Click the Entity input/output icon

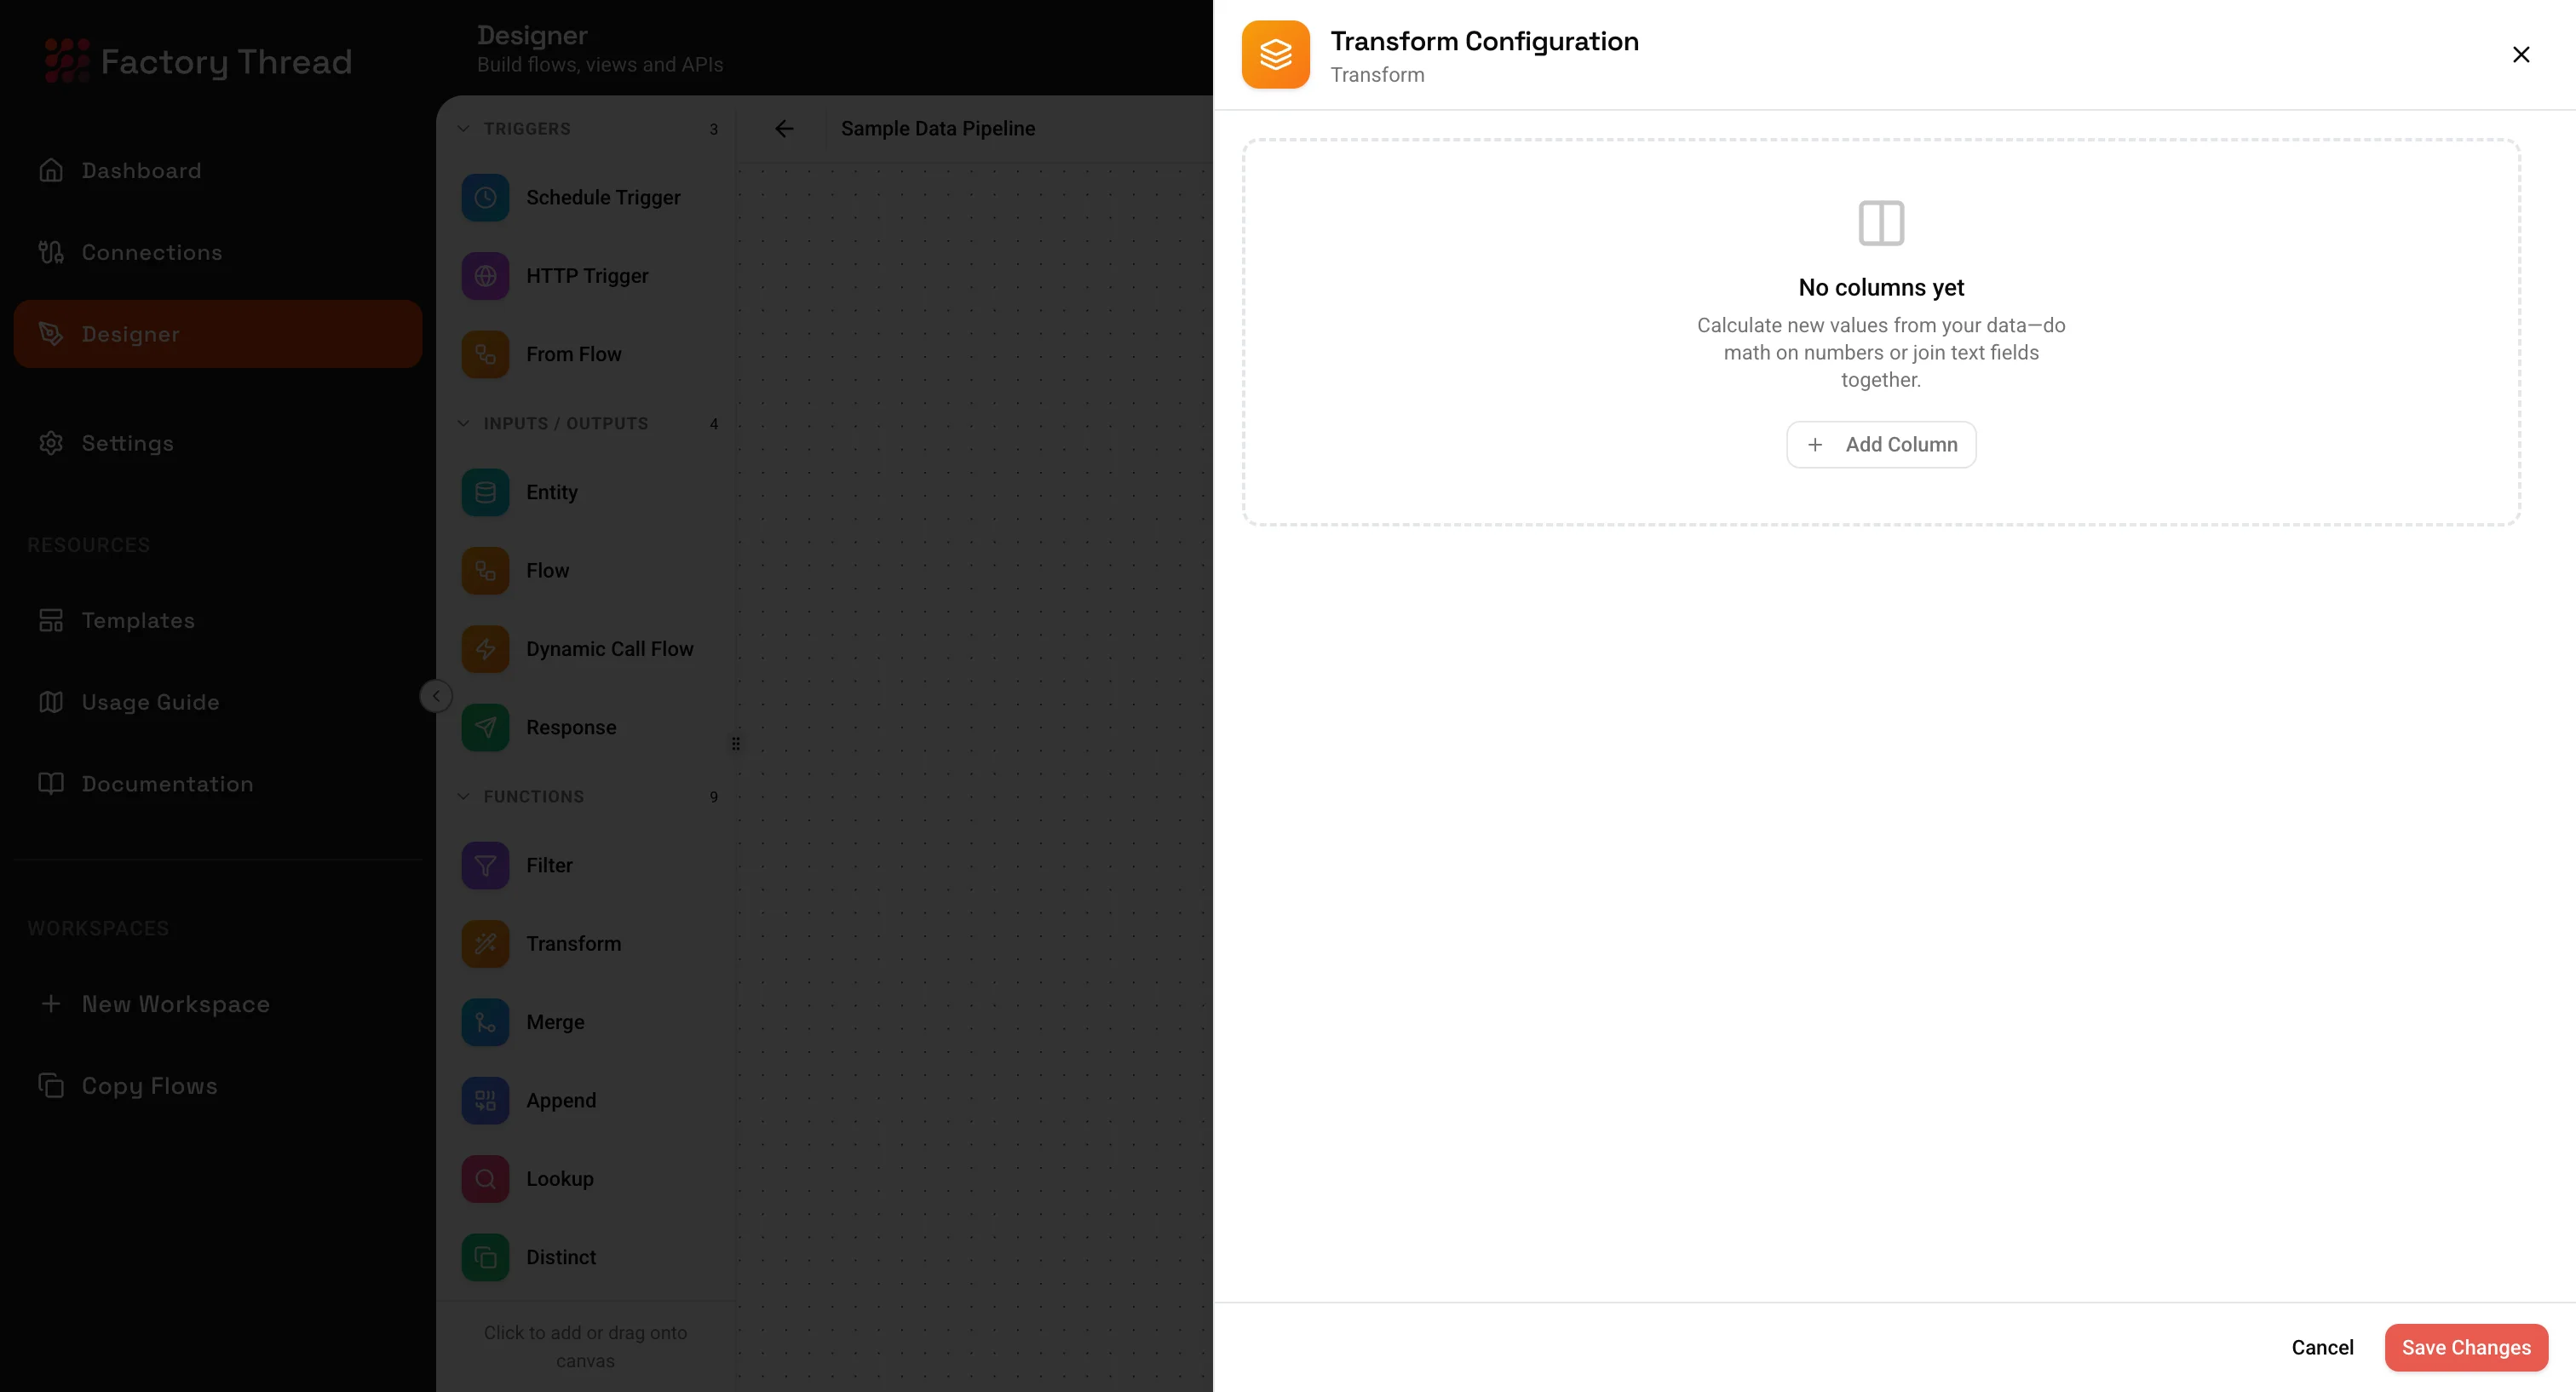[486, 491]
